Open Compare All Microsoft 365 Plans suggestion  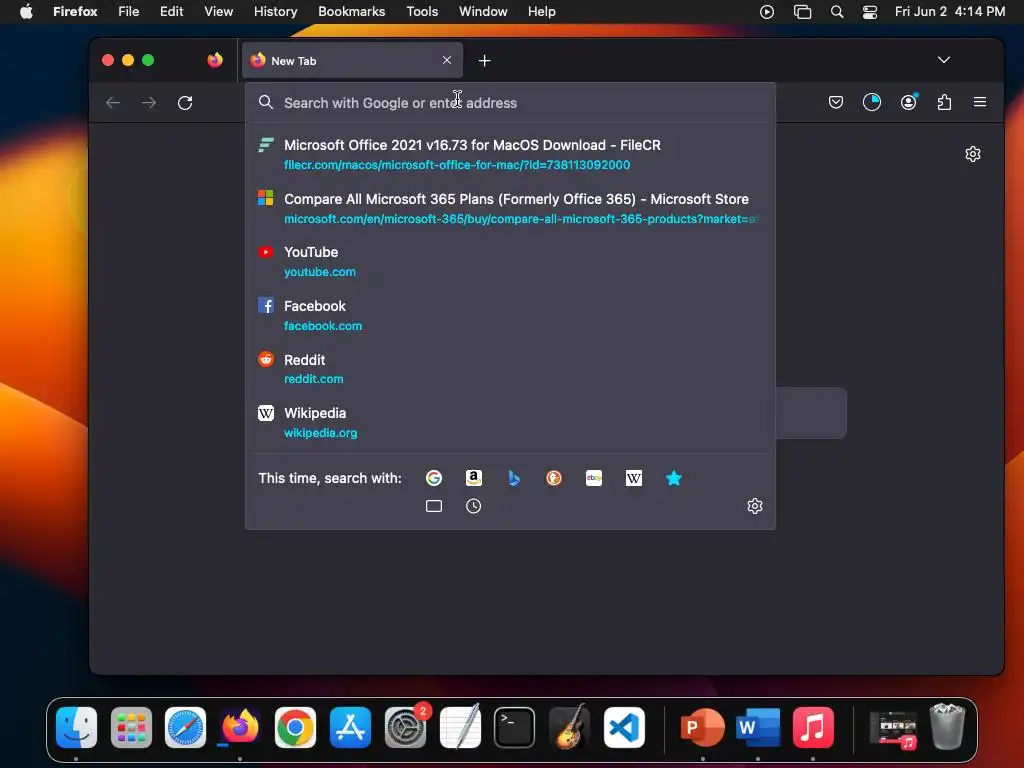point(510,208)
